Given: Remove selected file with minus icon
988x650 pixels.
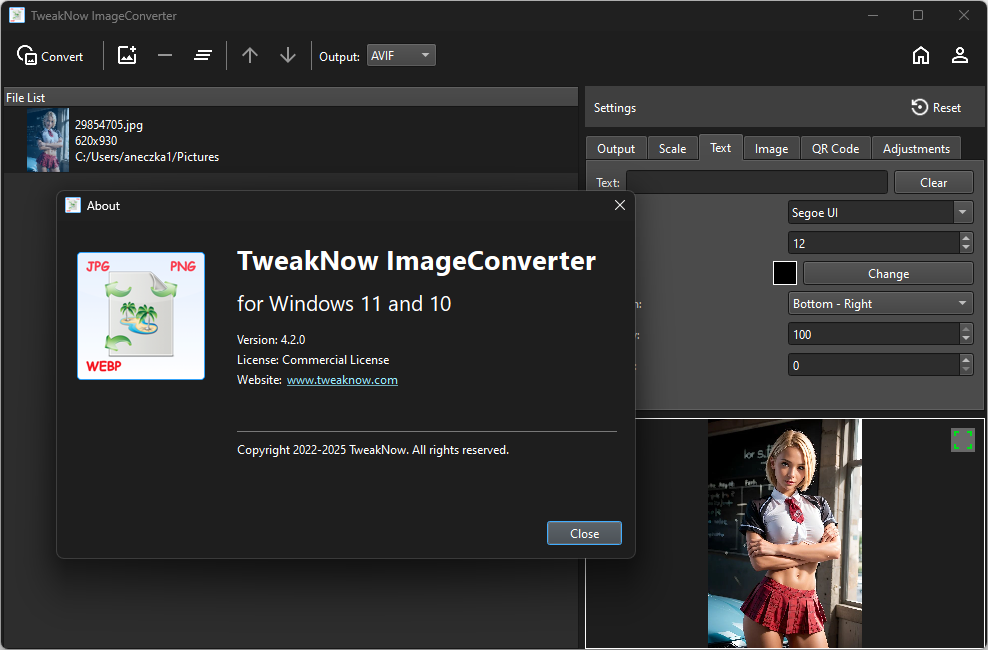Looking at the screenshot, I should tap(165, 55).
